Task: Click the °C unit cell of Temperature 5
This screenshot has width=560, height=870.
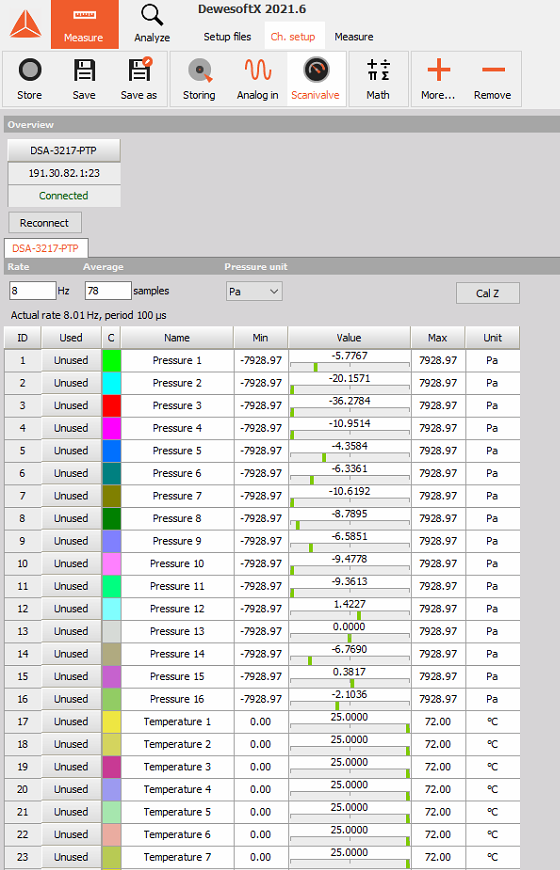Action: click(x=492, y=812)
